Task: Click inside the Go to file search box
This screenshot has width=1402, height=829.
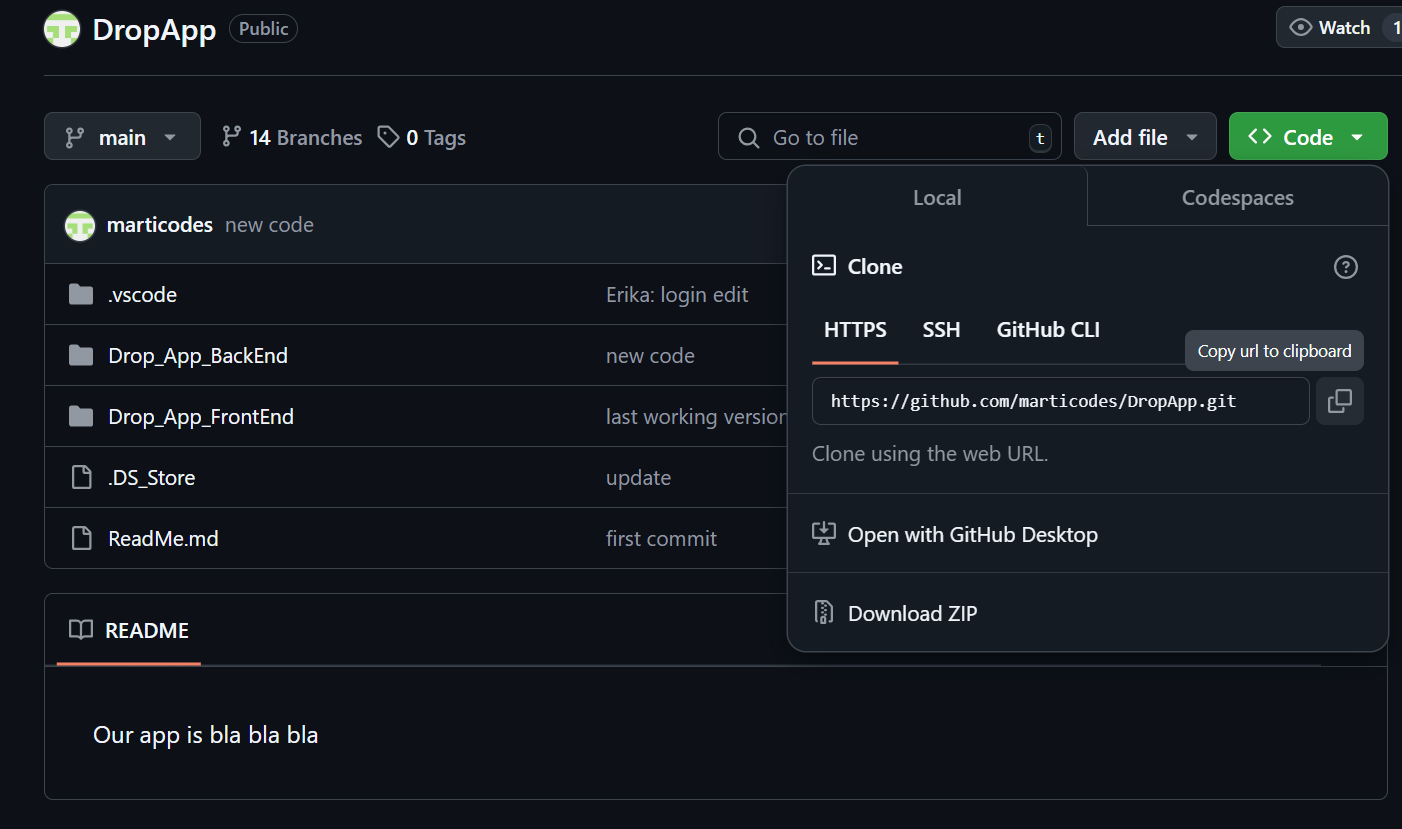Action: (x=880, y=137)
